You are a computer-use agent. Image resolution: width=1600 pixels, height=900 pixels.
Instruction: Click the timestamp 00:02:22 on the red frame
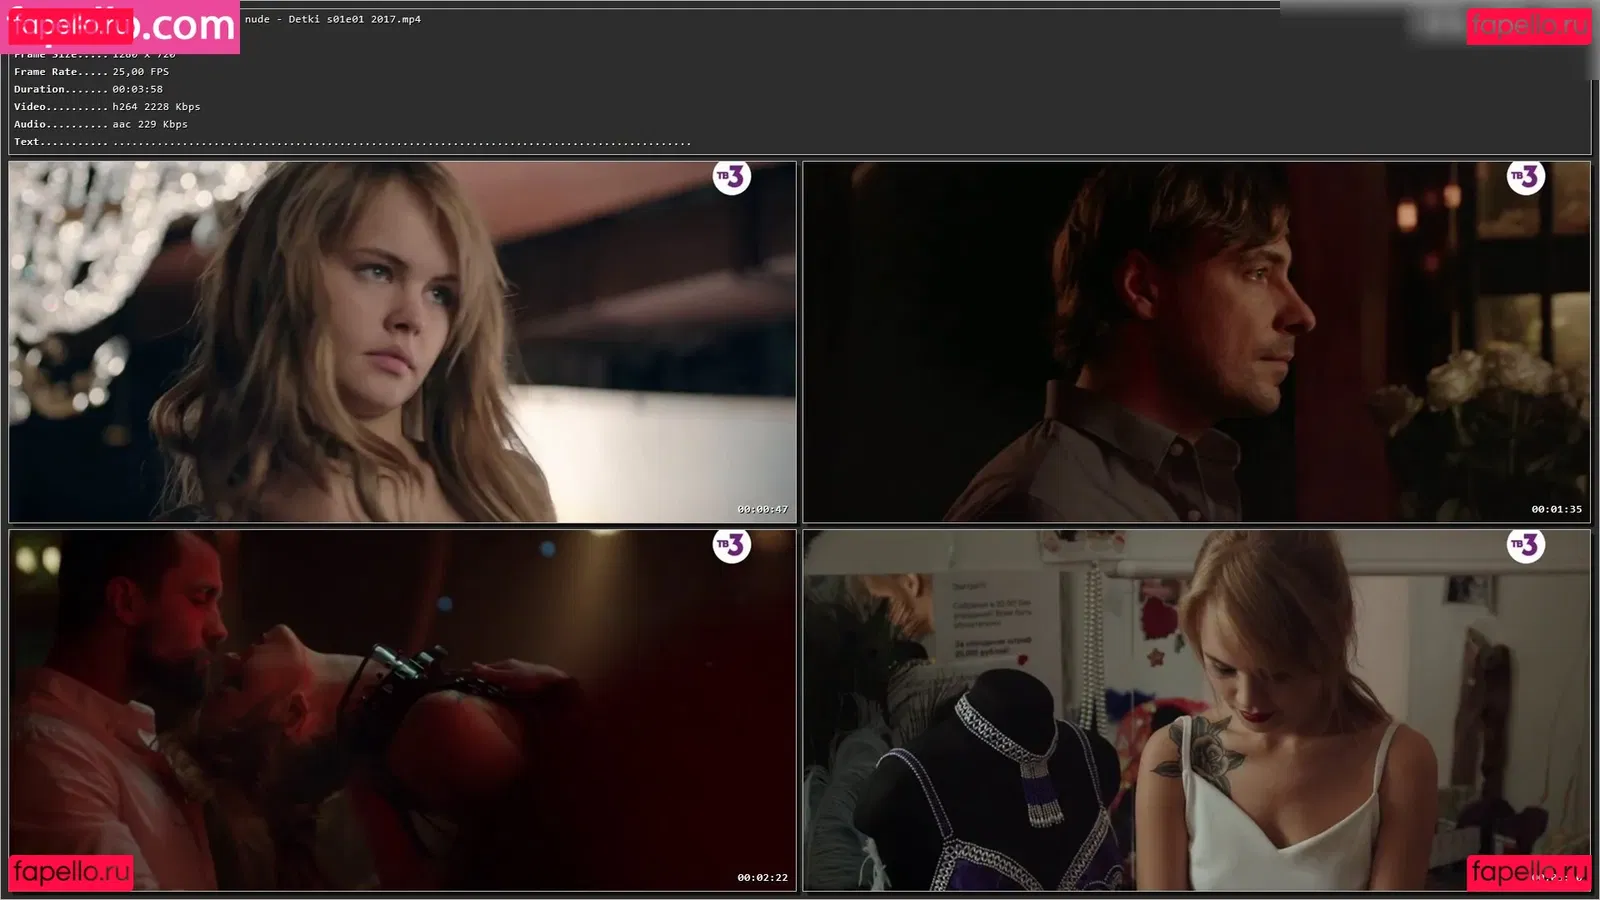[x=764, y=877]
